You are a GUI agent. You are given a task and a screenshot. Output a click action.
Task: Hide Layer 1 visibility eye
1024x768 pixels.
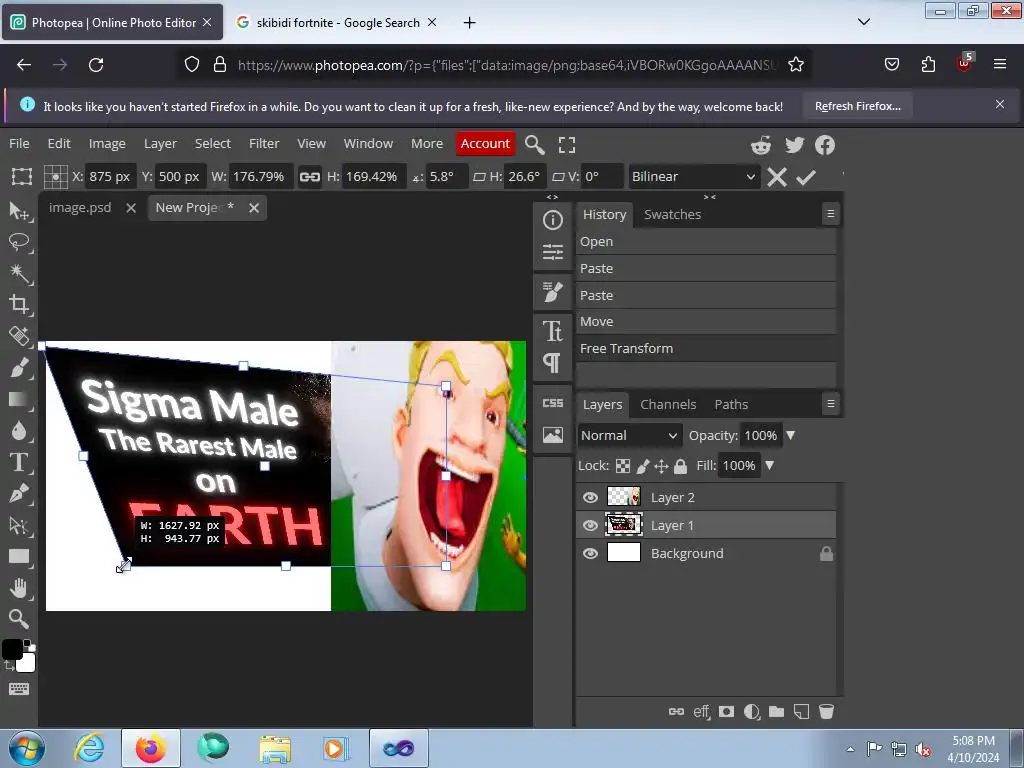[590, 526]
